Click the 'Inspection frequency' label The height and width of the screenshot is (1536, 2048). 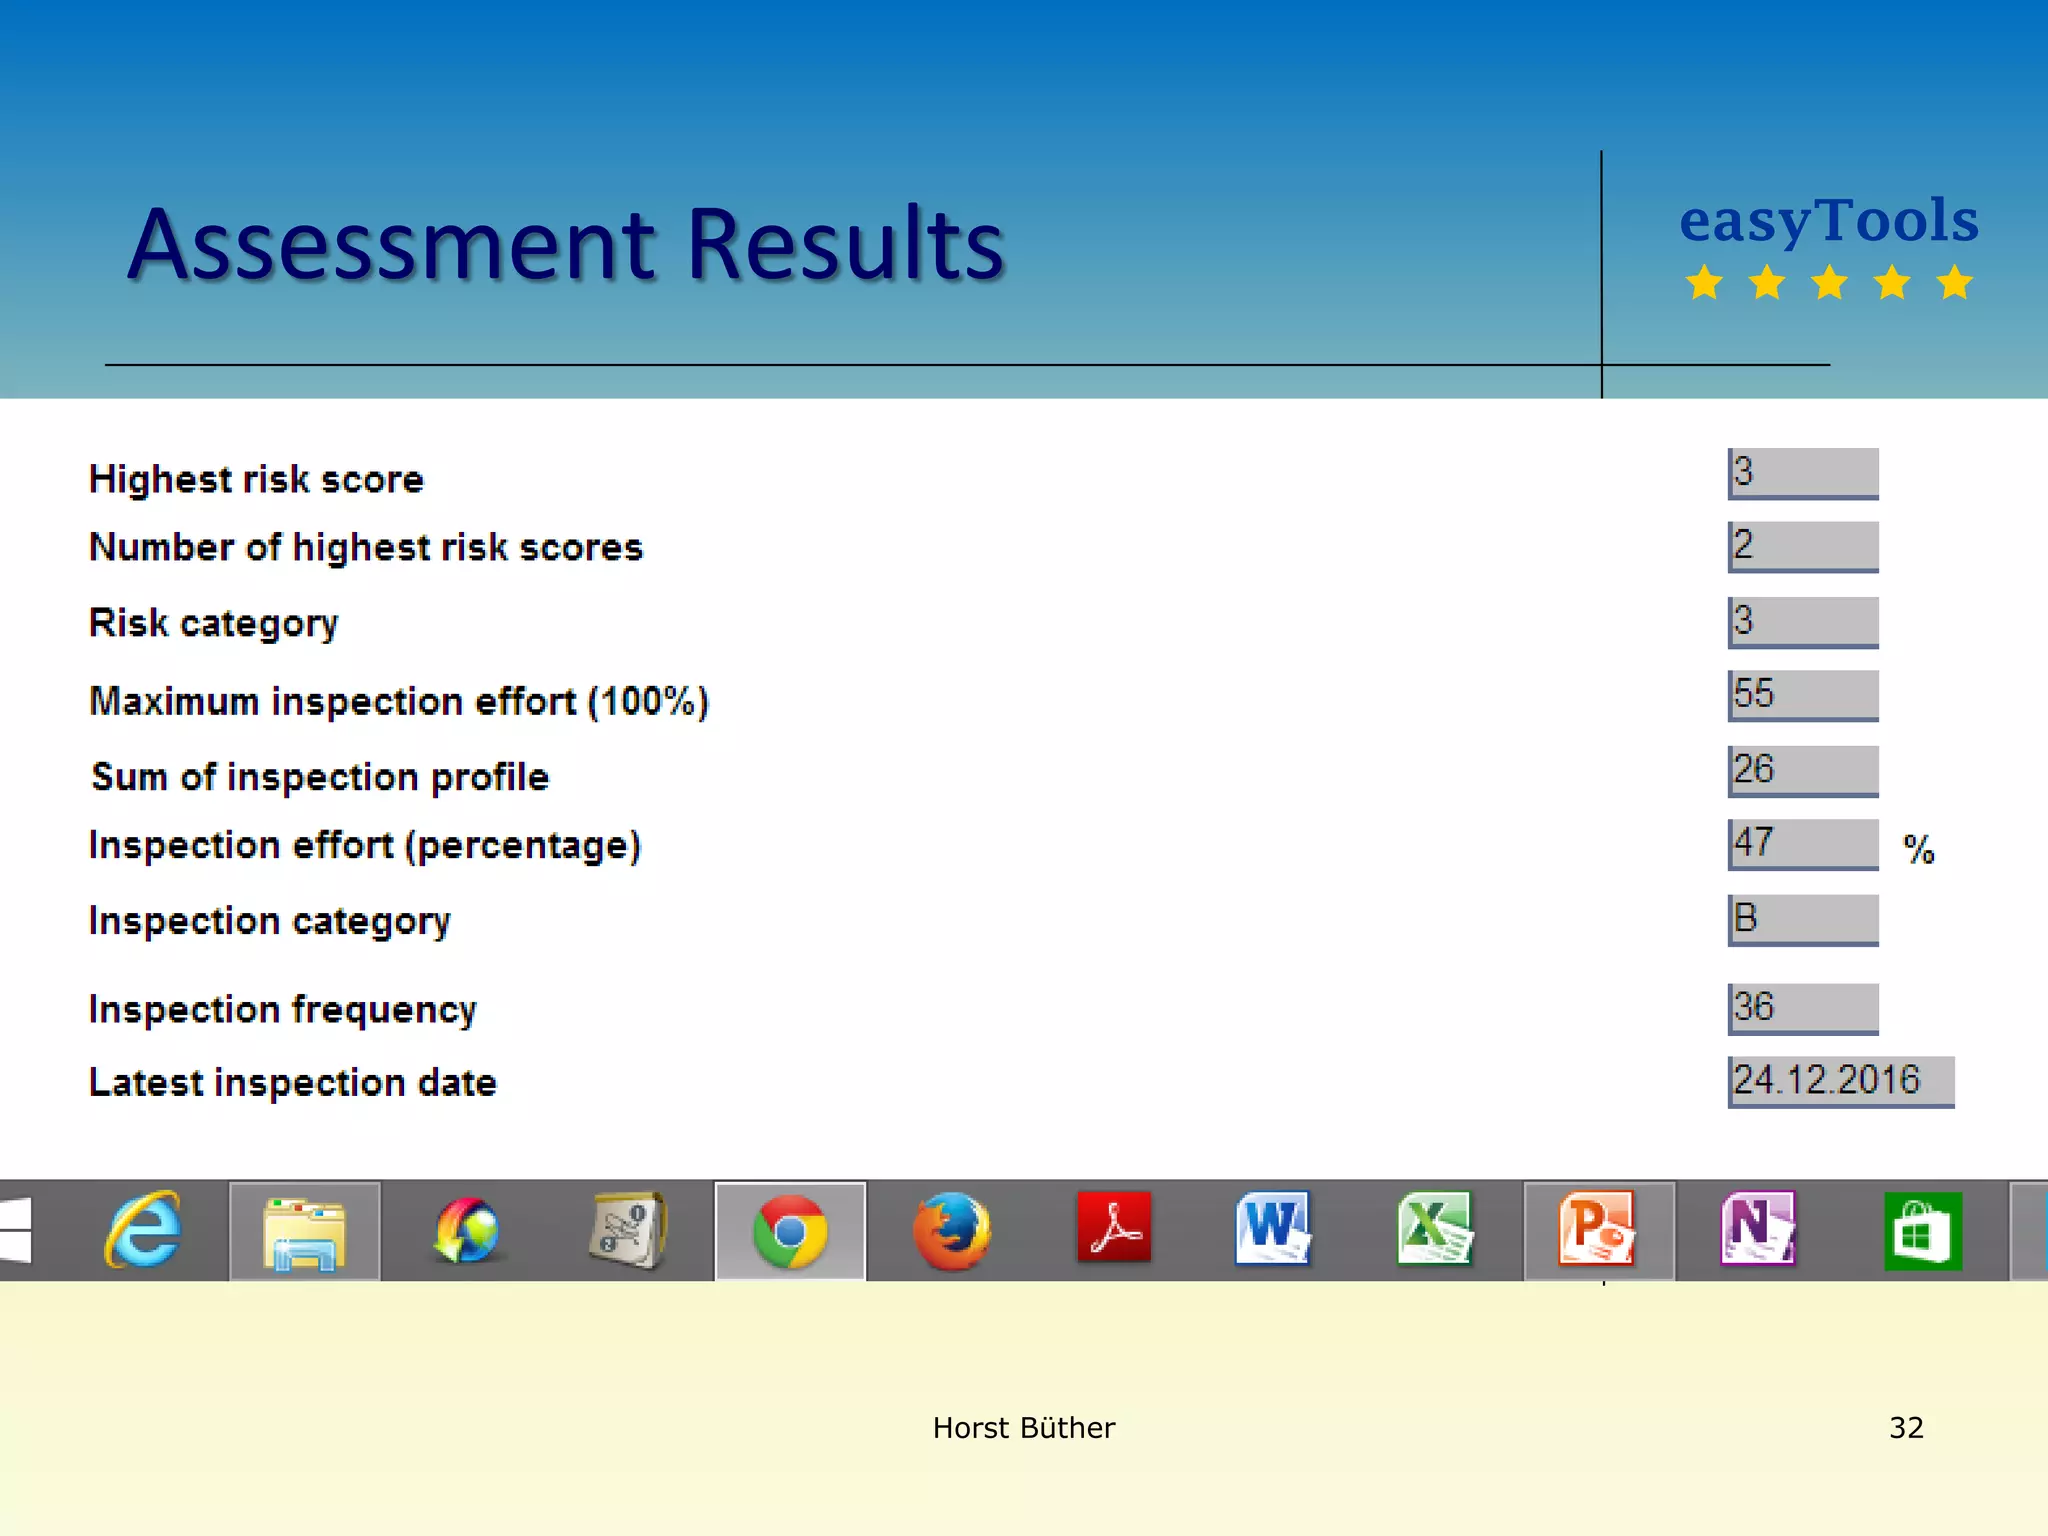pyautogui.click(x=283, y=1010)
